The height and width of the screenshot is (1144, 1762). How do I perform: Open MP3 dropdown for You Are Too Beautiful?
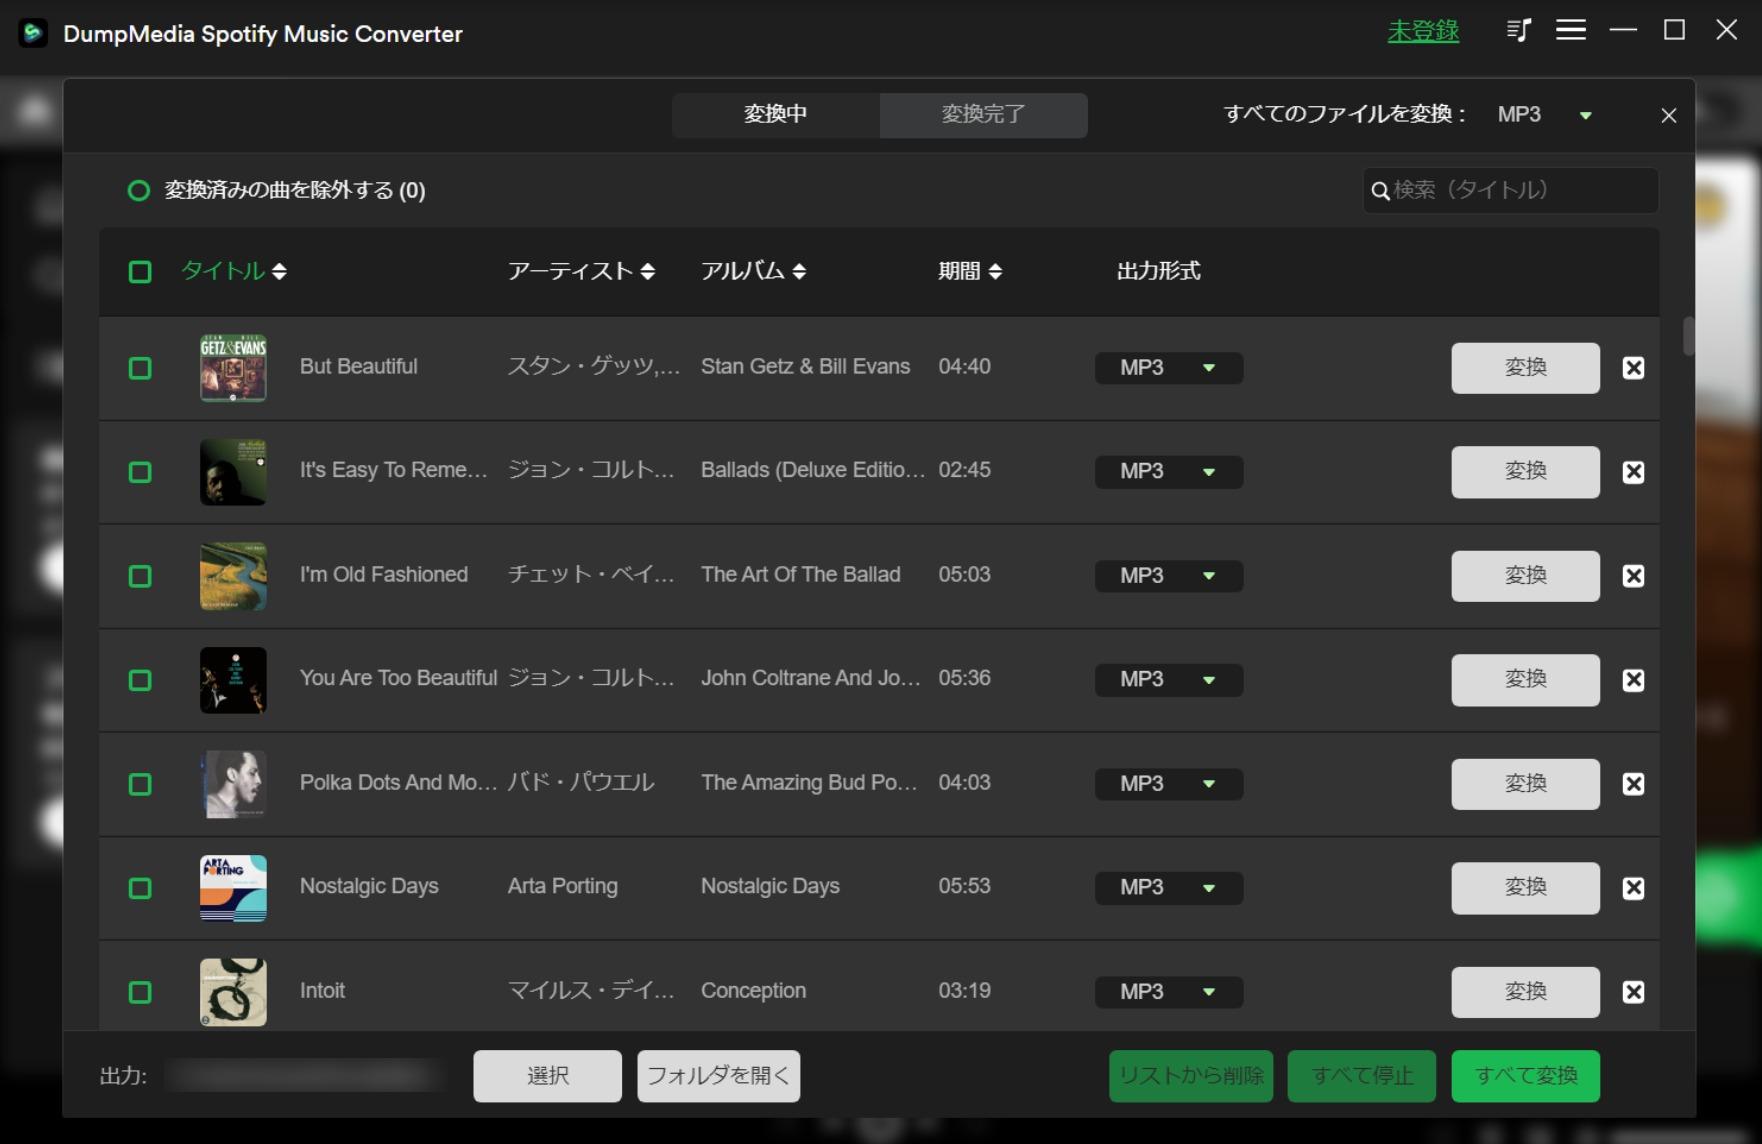pos(1169,680)
